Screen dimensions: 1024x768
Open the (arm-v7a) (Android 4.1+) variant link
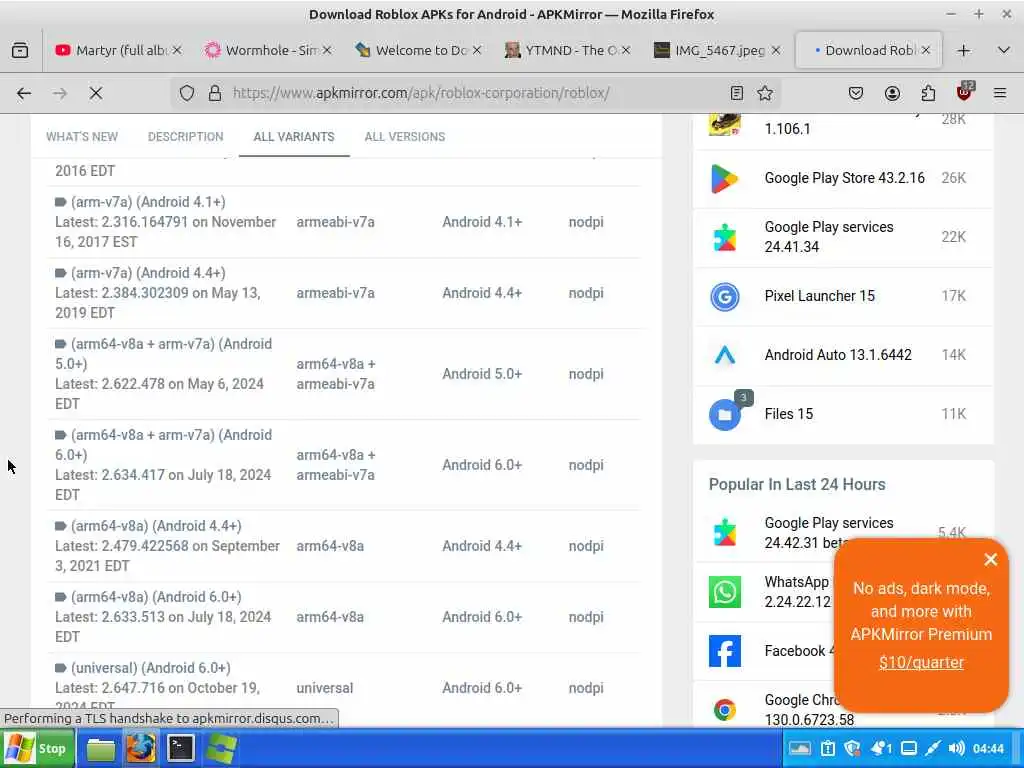(x=148, y=202)
